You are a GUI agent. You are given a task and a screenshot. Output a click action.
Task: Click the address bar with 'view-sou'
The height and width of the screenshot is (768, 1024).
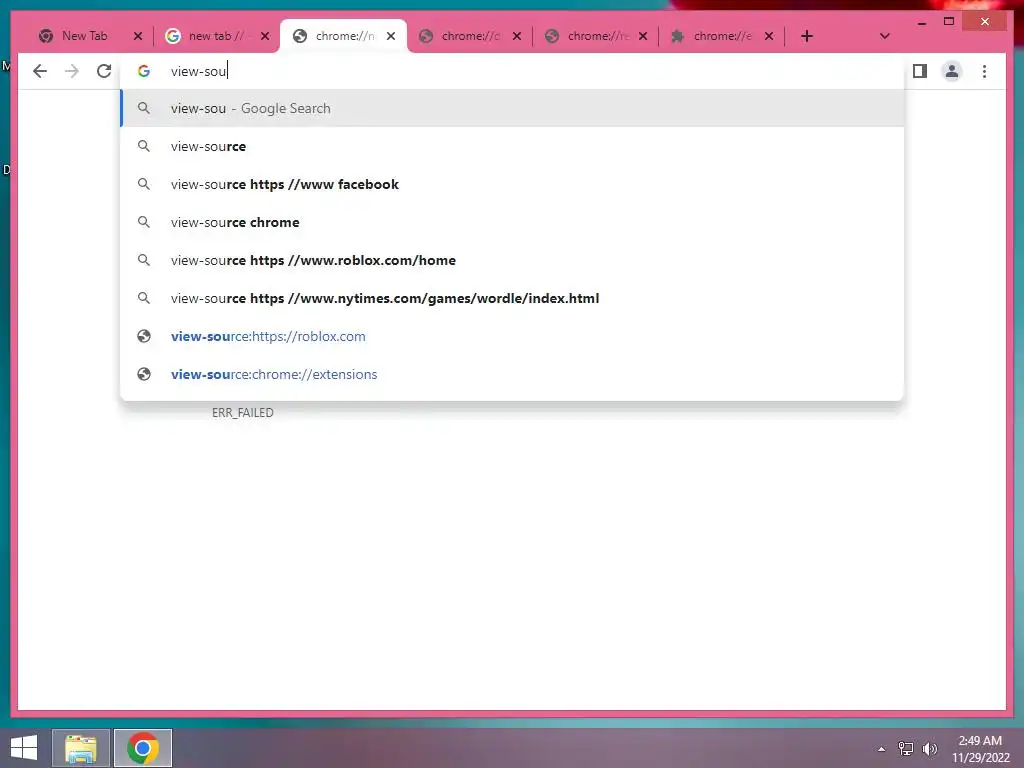coord(512,71)
